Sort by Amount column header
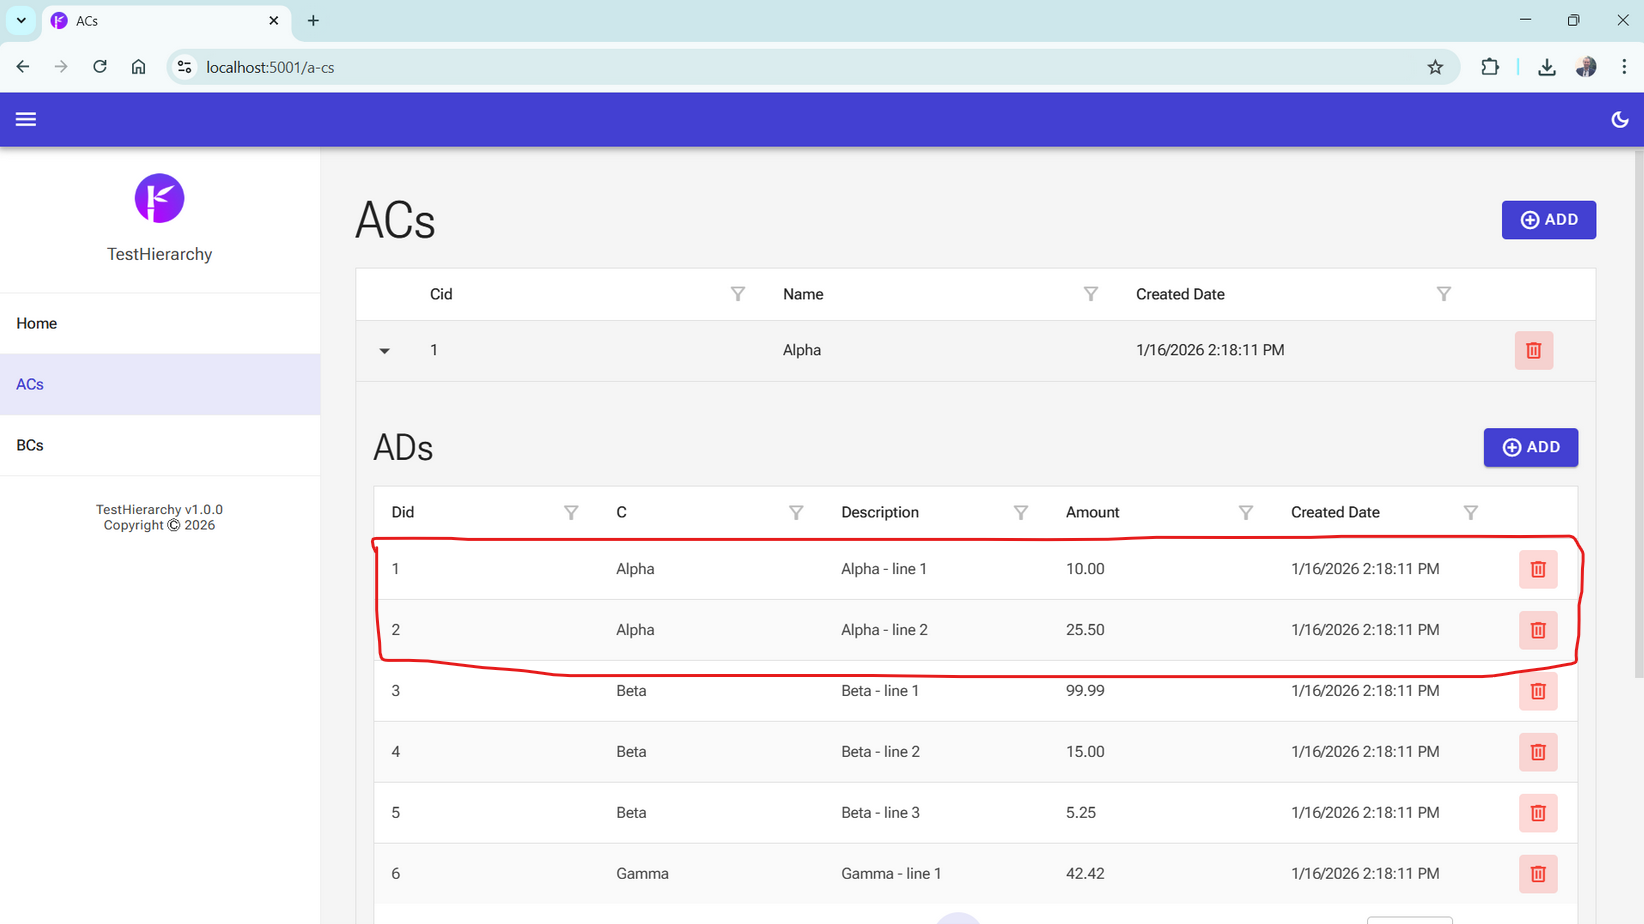This screenshot has width=1644, height=924. pyautogui.click(x=1092, y=512)
